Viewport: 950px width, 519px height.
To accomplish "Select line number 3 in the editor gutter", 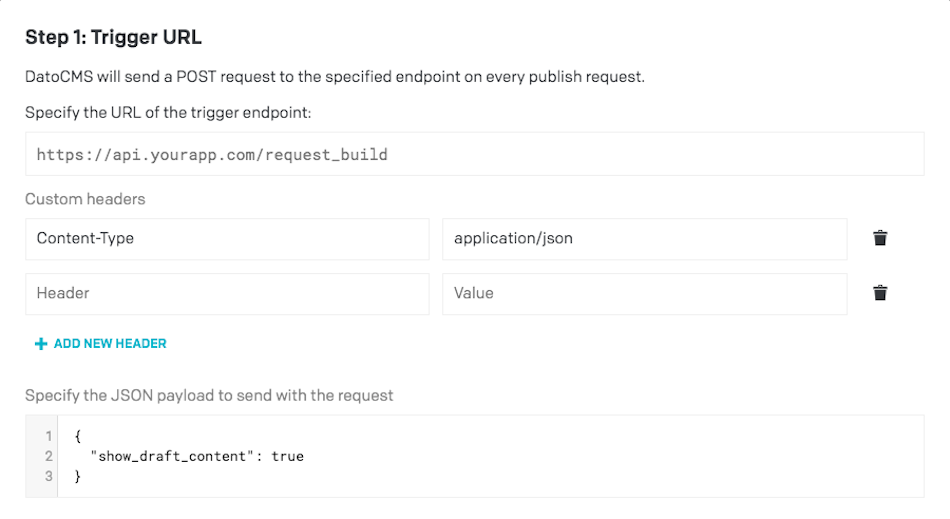I will [48, 477].
